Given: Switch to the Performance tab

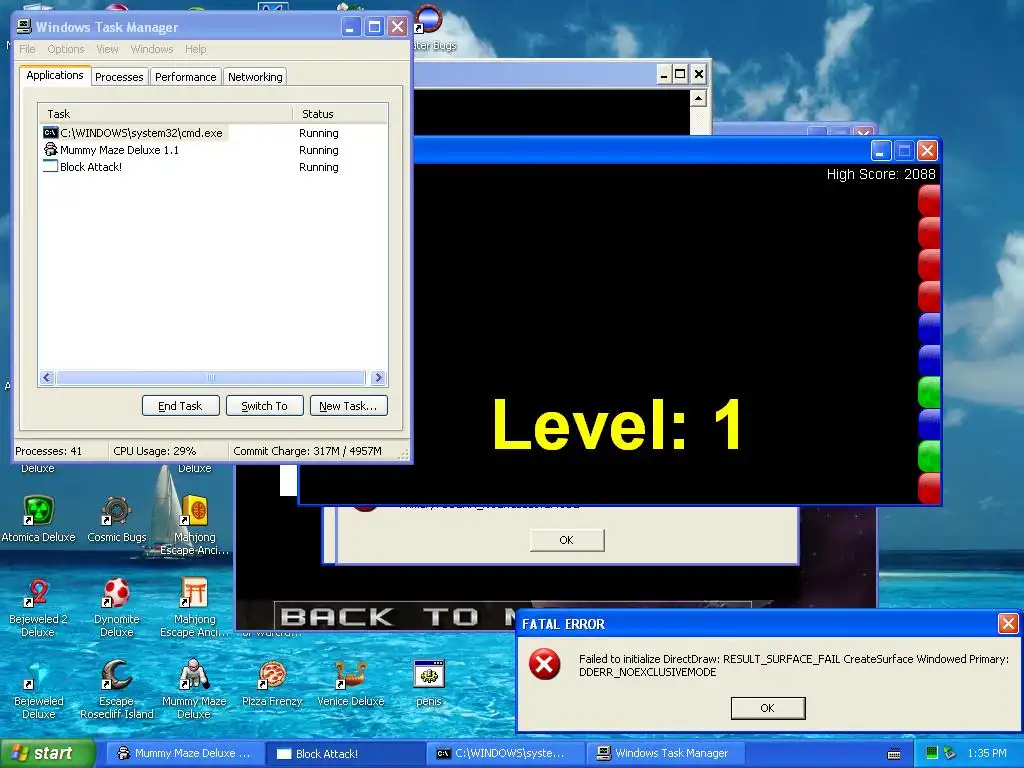Looking at the screenshot, I should point(185,76).
